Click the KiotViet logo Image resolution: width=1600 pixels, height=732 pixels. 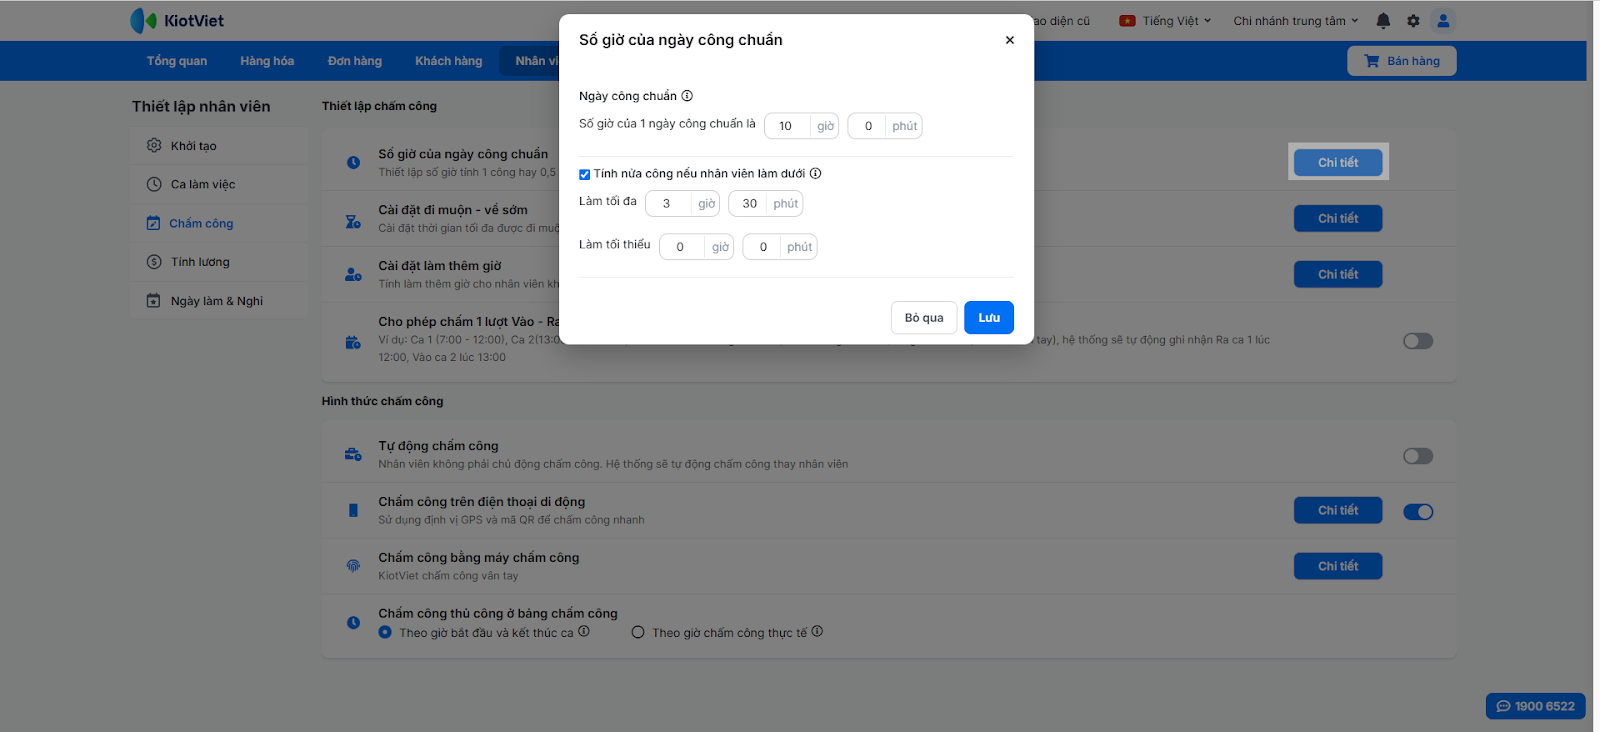tap(177, 21)
